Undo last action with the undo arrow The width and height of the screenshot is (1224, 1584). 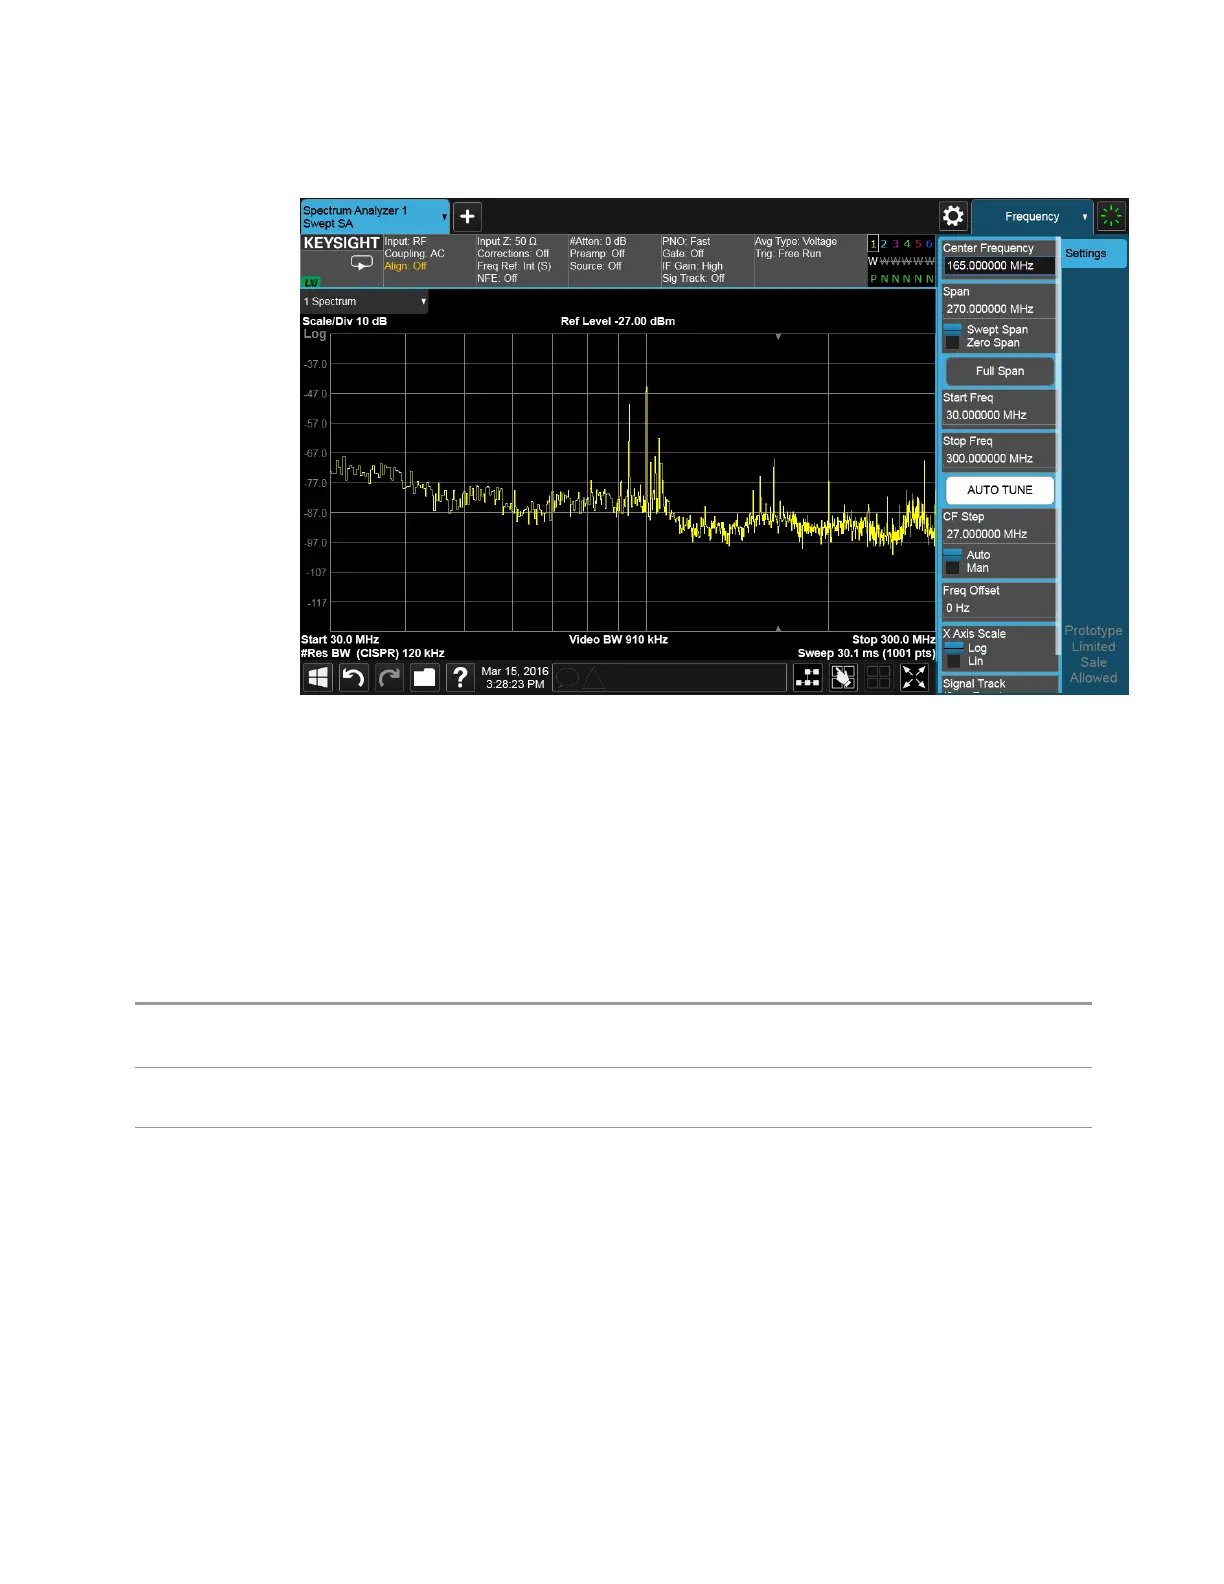click(354, 677)
